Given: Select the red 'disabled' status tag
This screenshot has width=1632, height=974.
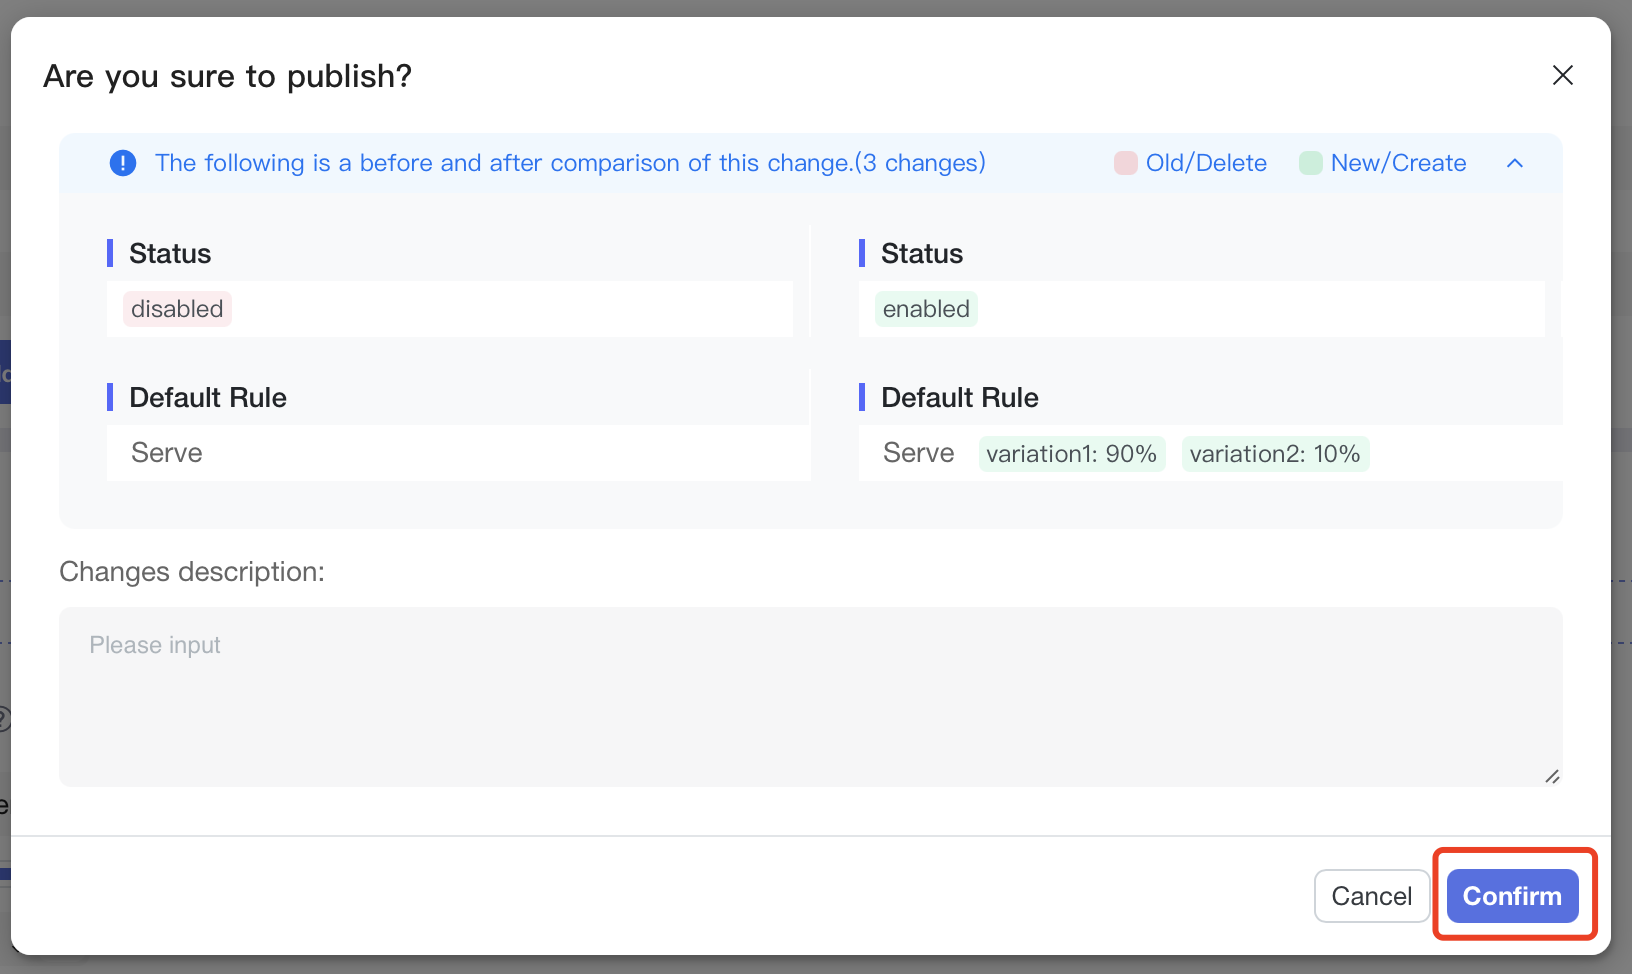Looking at the screenshot, I should (x=177, y=309).
